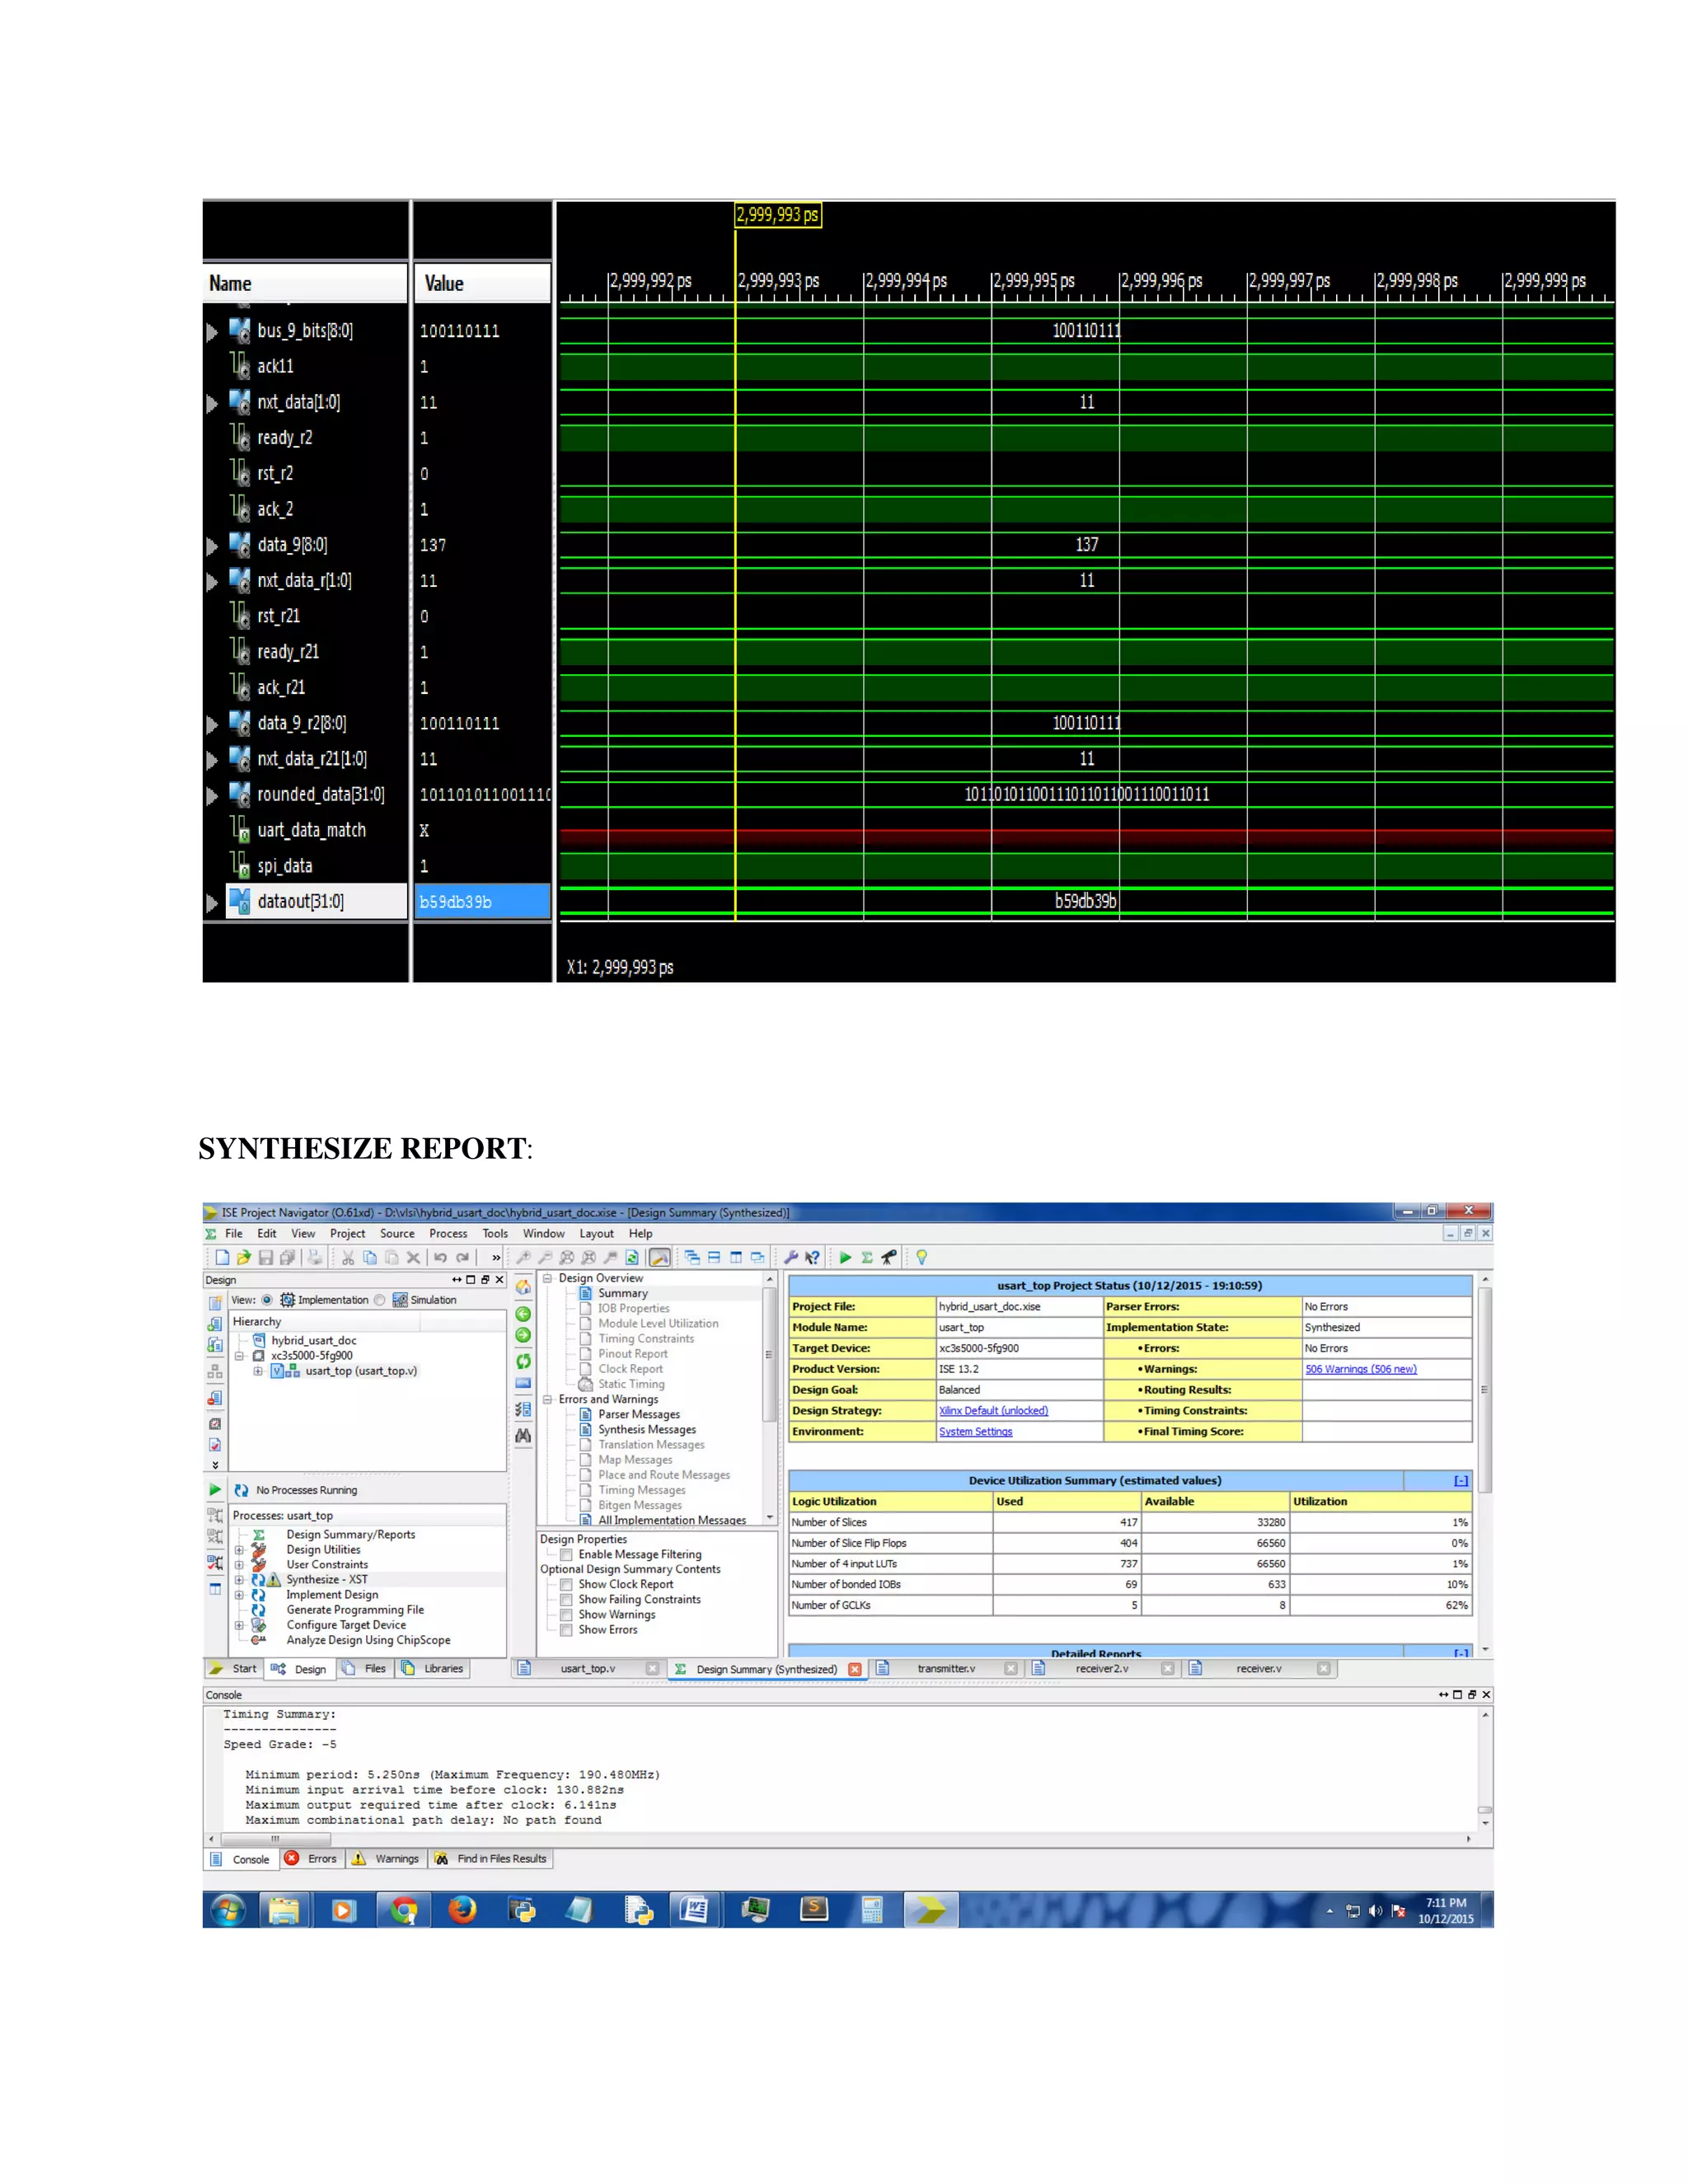Click the Cut scissors toolbar icon
Viewport: 1688px width, 2184px height.
(x=348, y=1257)
